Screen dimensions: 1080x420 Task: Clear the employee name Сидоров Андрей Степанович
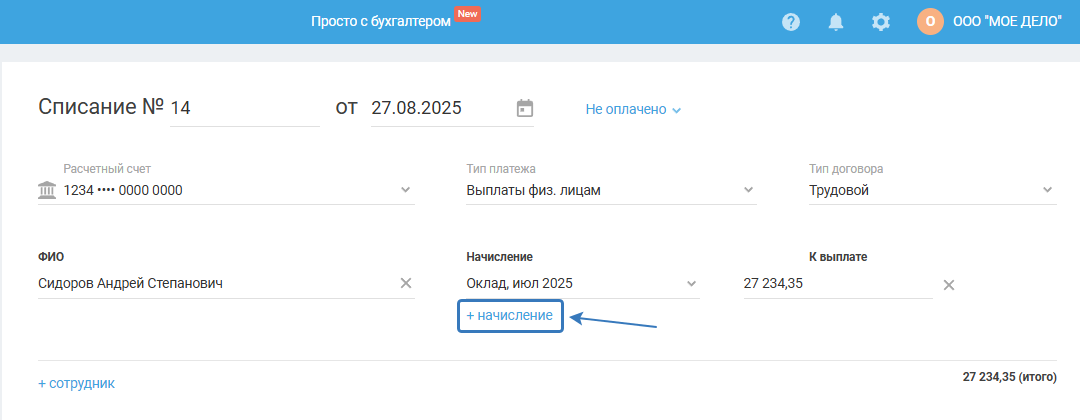tap(406, 284)
